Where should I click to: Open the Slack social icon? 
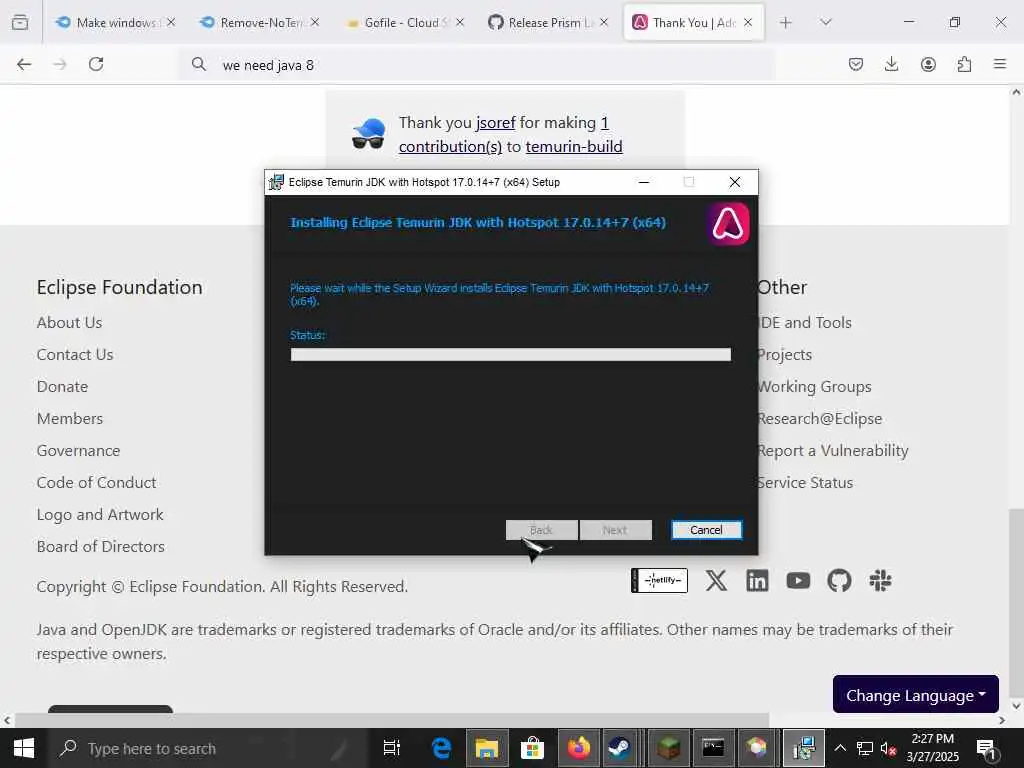click(x=880, y=581)
